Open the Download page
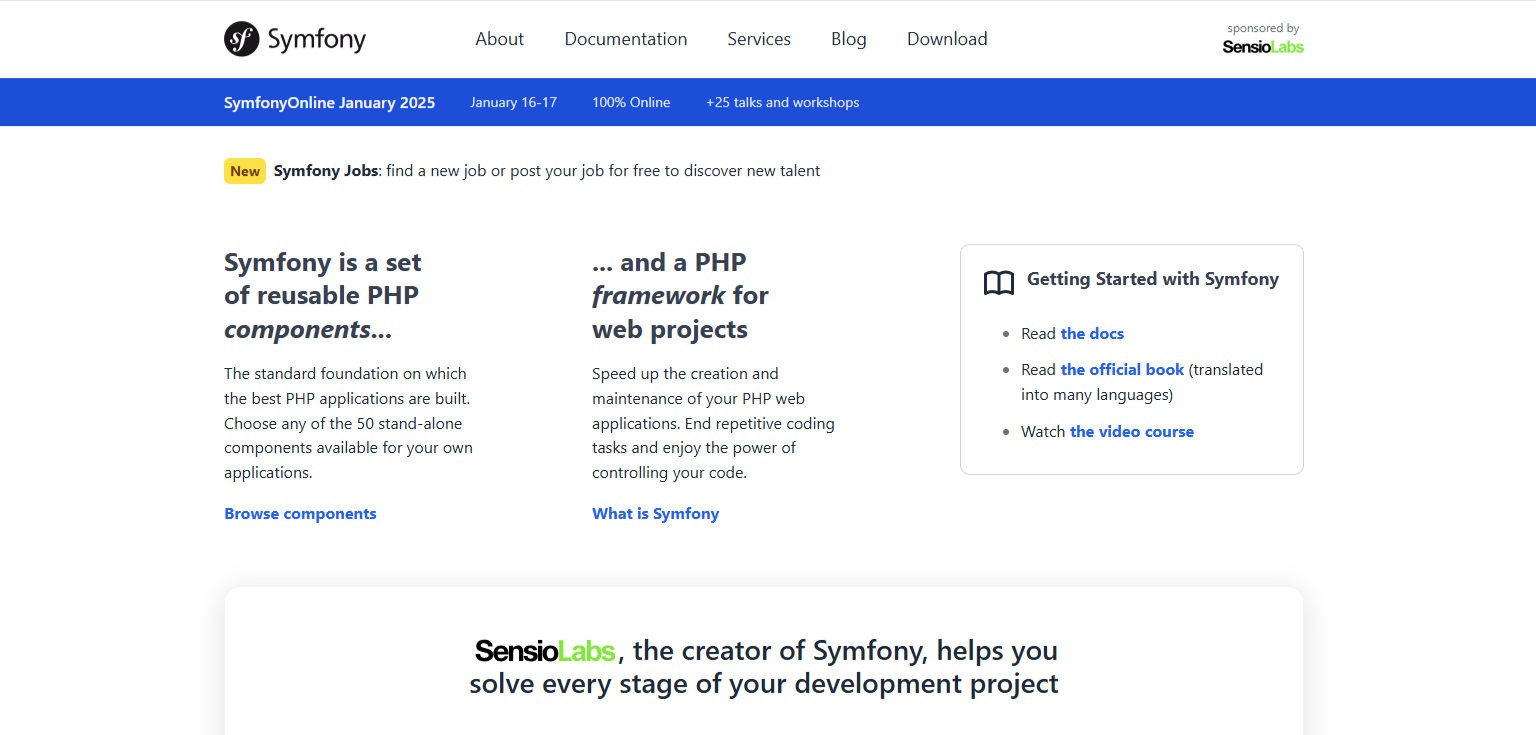Viewport: 1536px width, 735px height. point(946,39)
